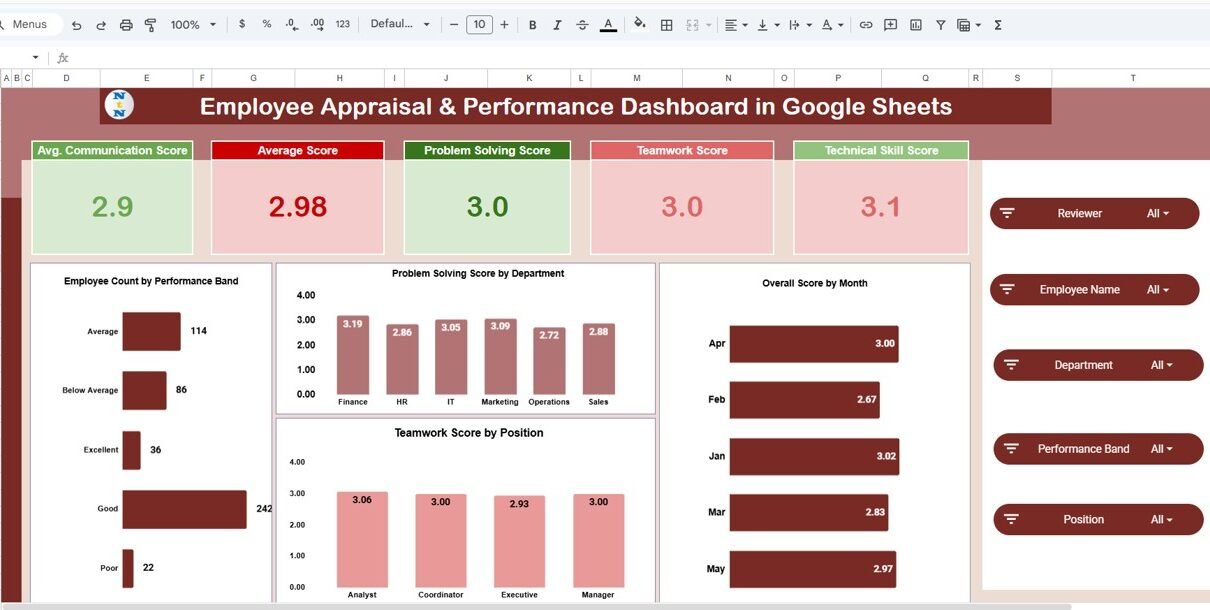Toggle bold formatting
This screenshot has height=610, width=1210.
[532, 25]
